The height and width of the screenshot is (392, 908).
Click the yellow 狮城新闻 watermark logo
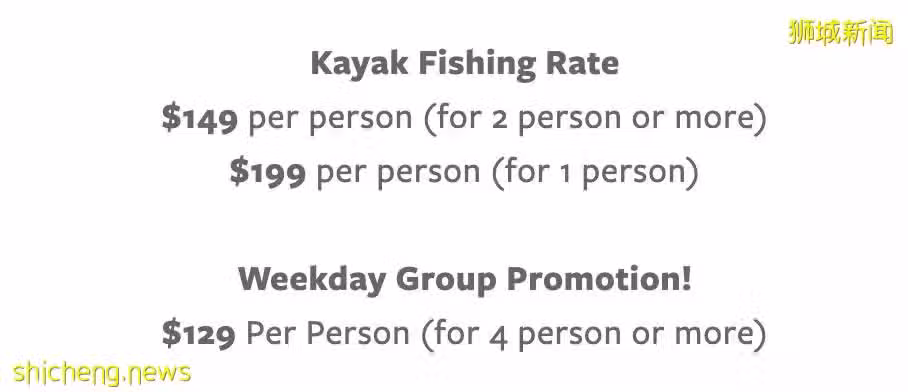point(841,32)
